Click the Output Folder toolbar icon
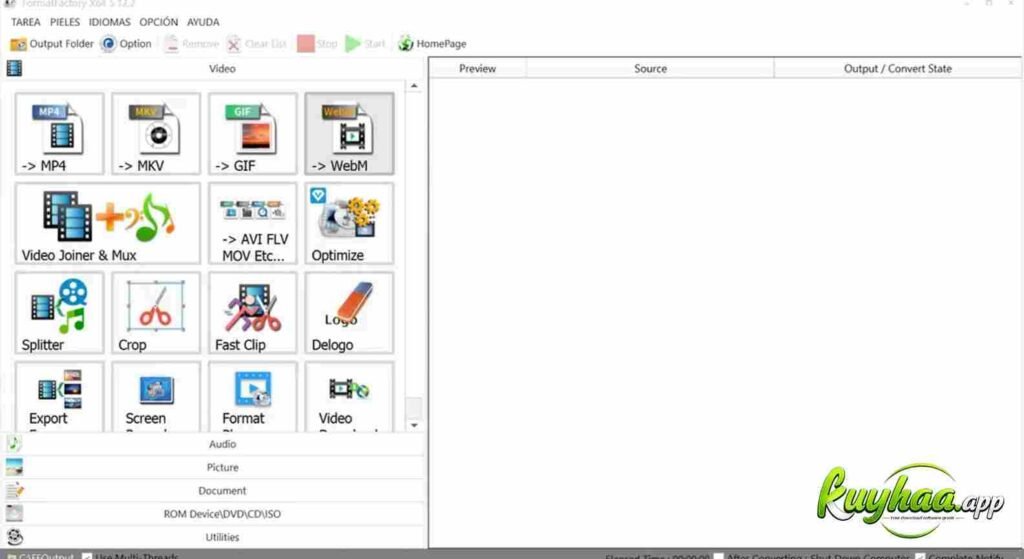Viewport: 1024px width, 559px height. tap(18, 44)
